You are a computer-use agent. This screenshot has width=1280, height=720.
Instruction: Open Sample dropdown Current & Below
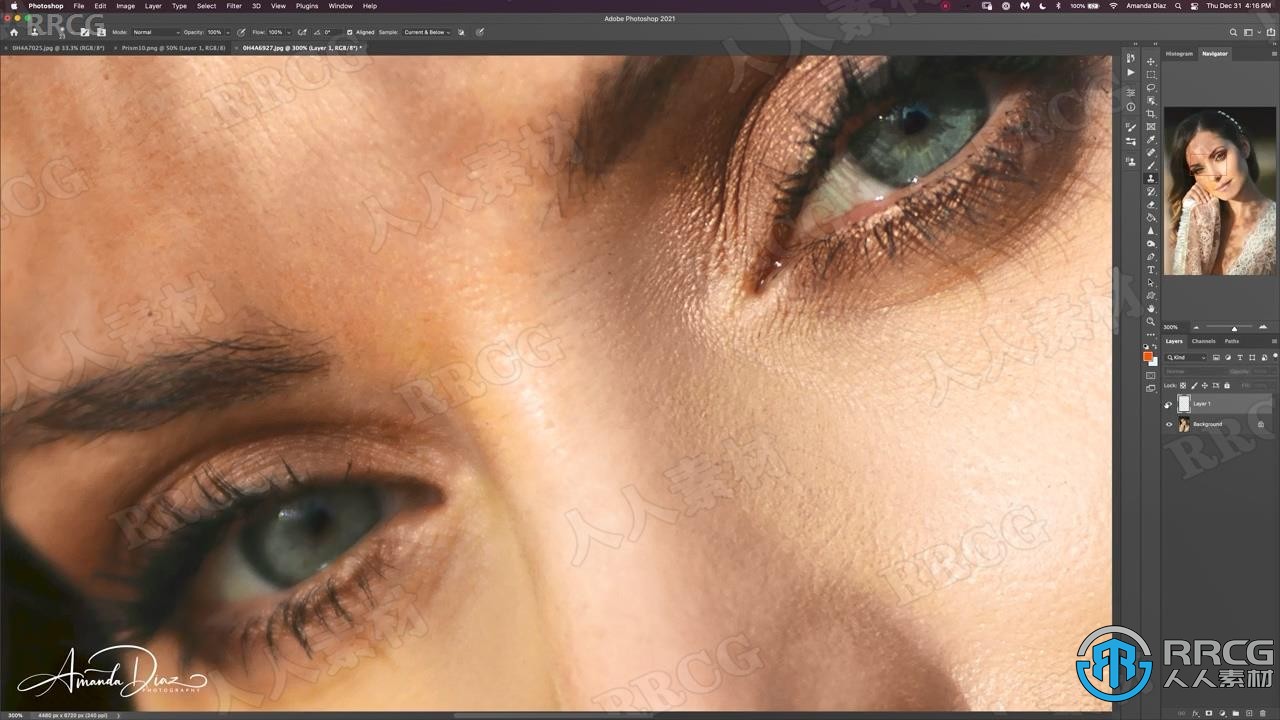[x=427, y=32]
